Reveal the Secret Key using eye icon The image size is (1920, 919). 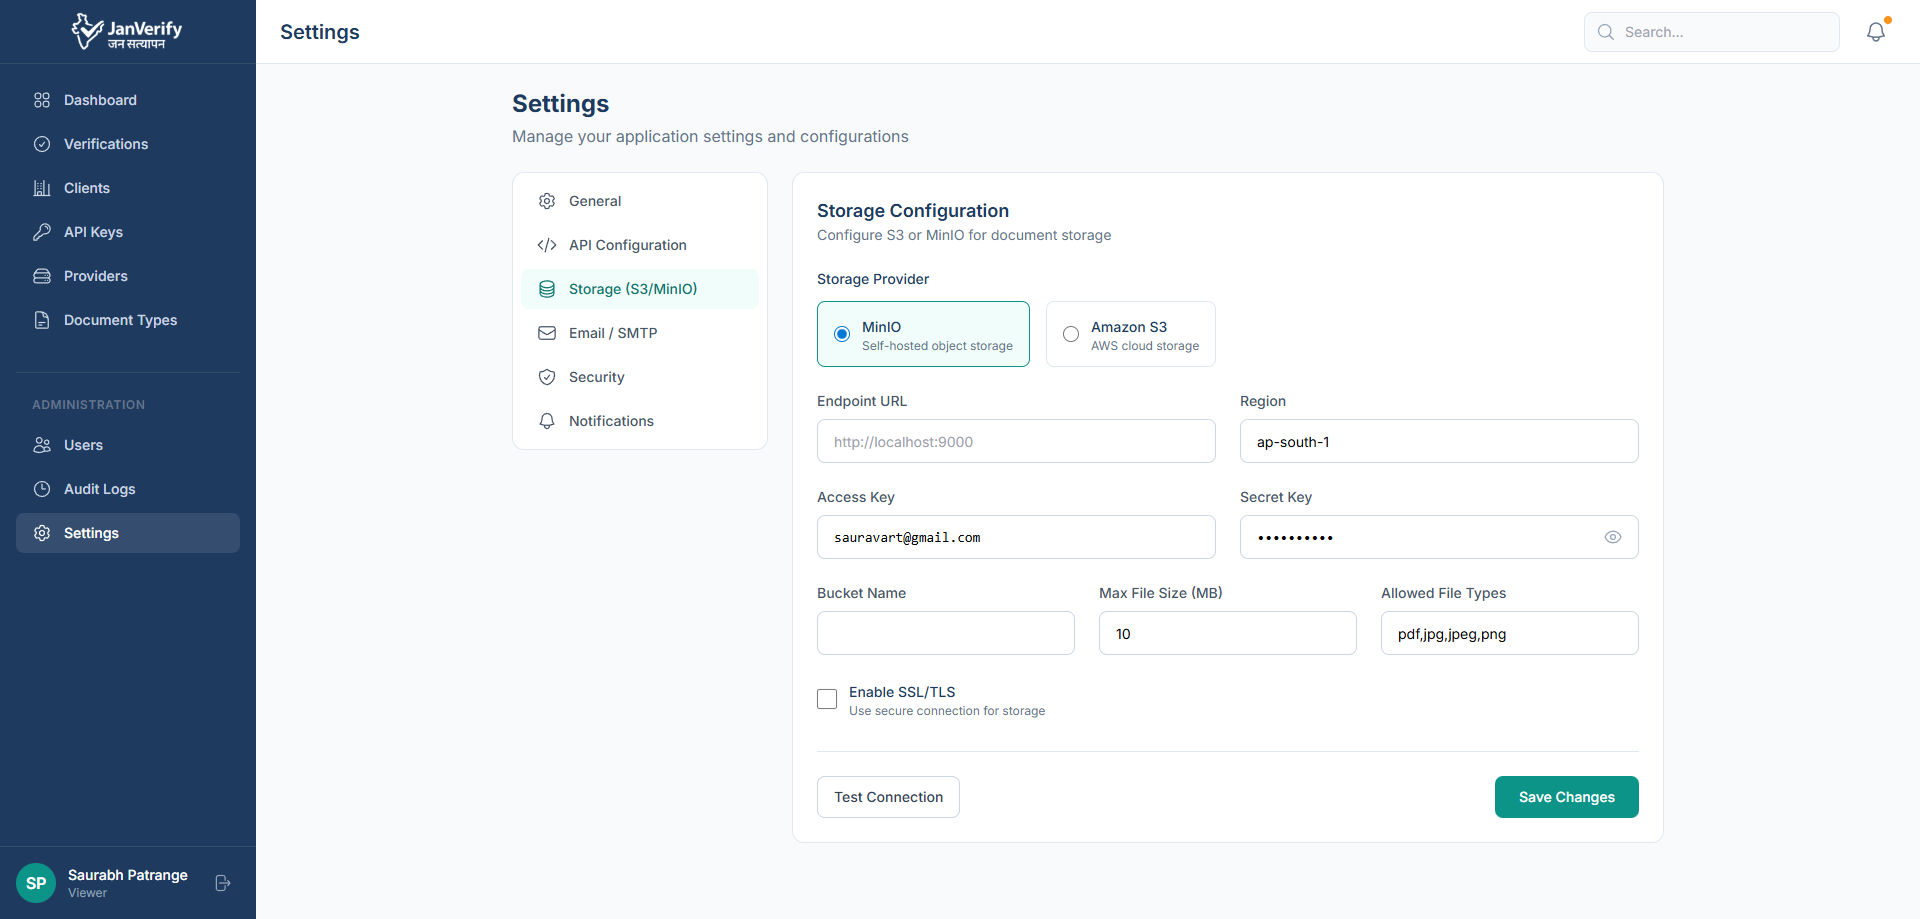1612,537
